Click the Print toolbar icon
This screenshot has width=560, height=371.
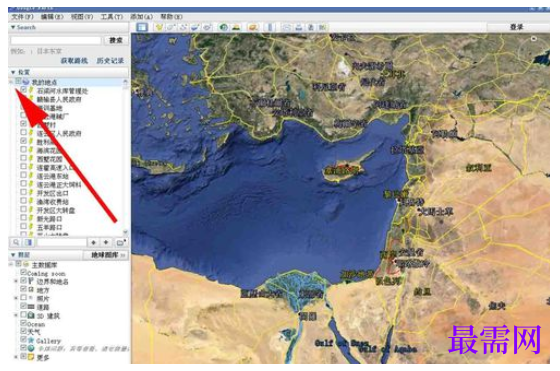click(x=299, y=27)
